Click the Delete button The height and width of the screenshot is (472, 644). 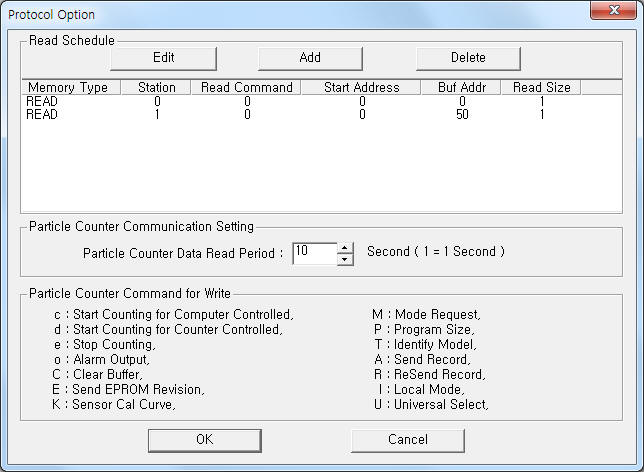[x=468, y=58]
